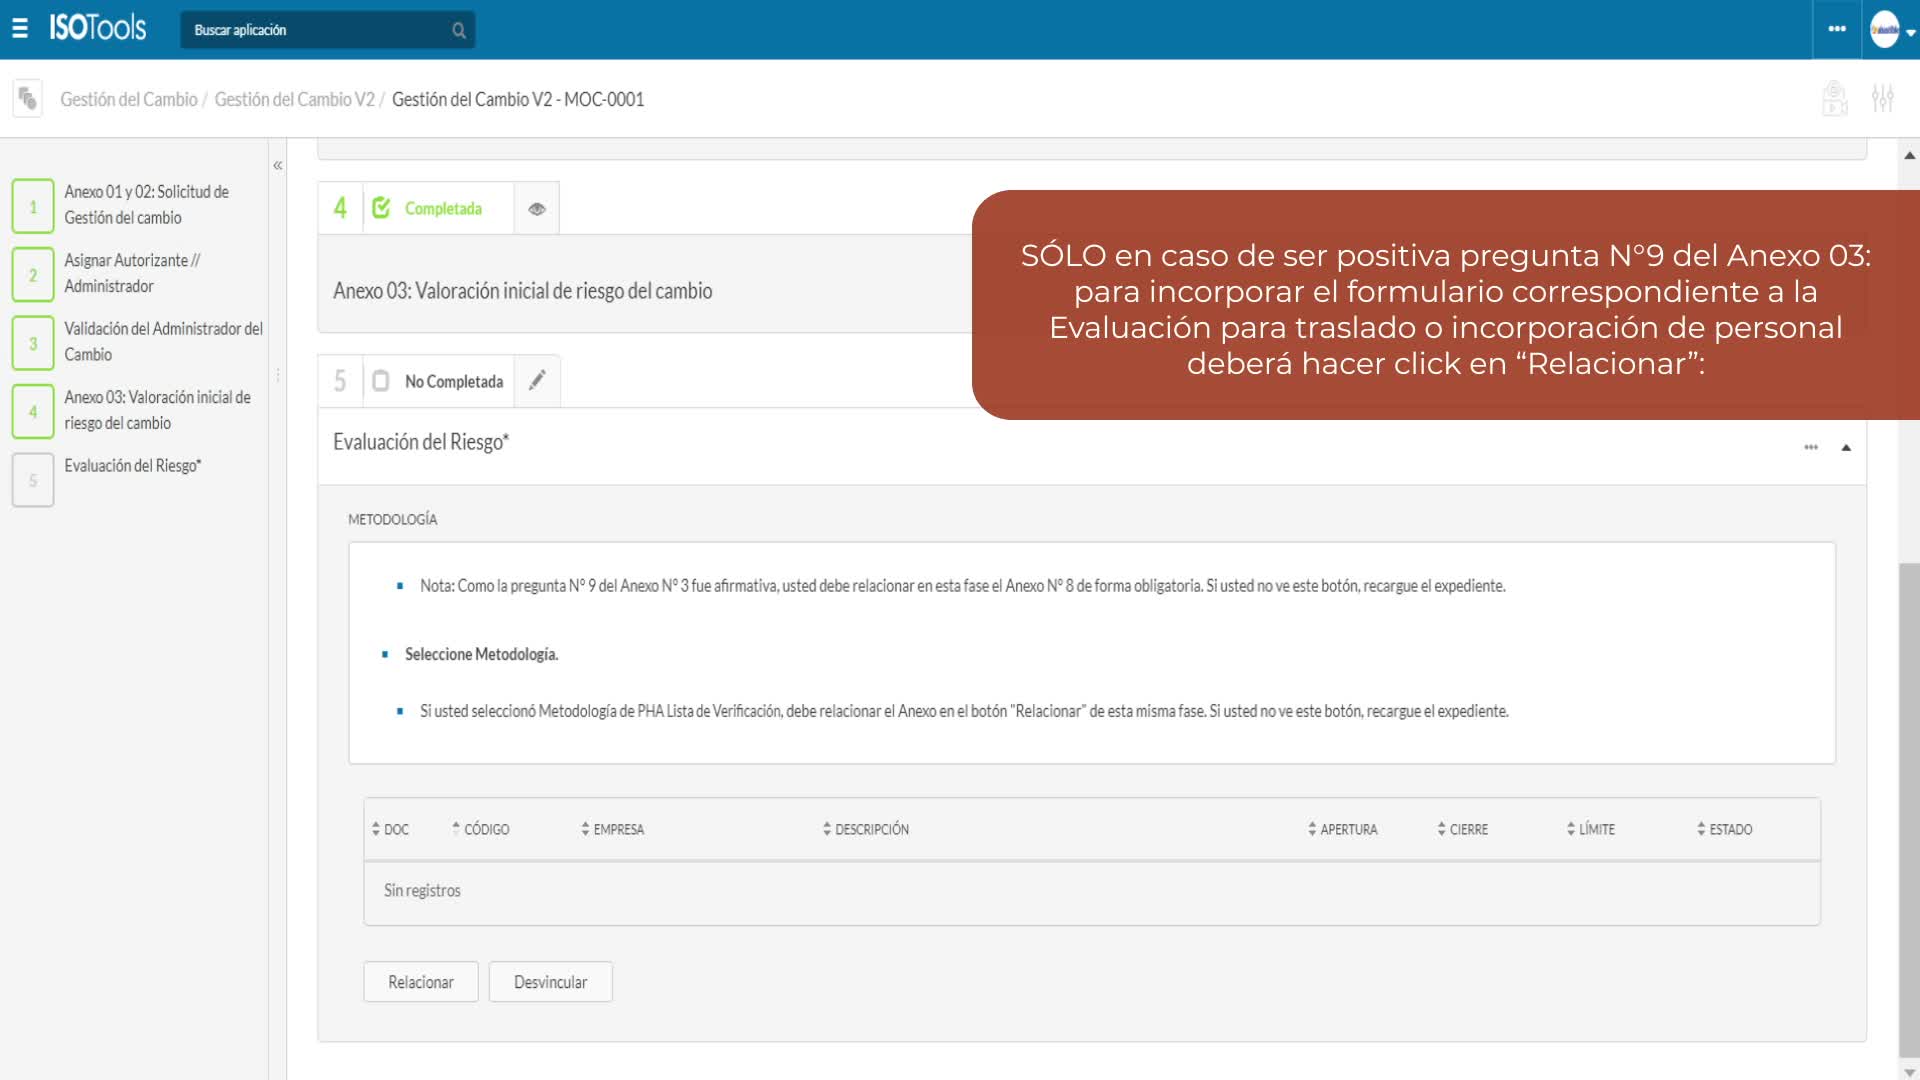Image resolution: width=1920 pixels, height=1080 pixels.
Task: Open Evaluación del Riesgo three-dots menu
Action: point(1810,447)
